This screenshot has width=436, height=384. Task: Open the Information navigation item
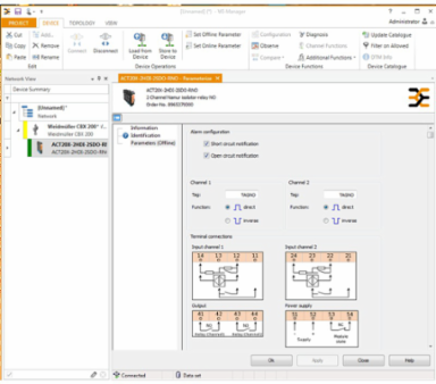click(144, 128)
